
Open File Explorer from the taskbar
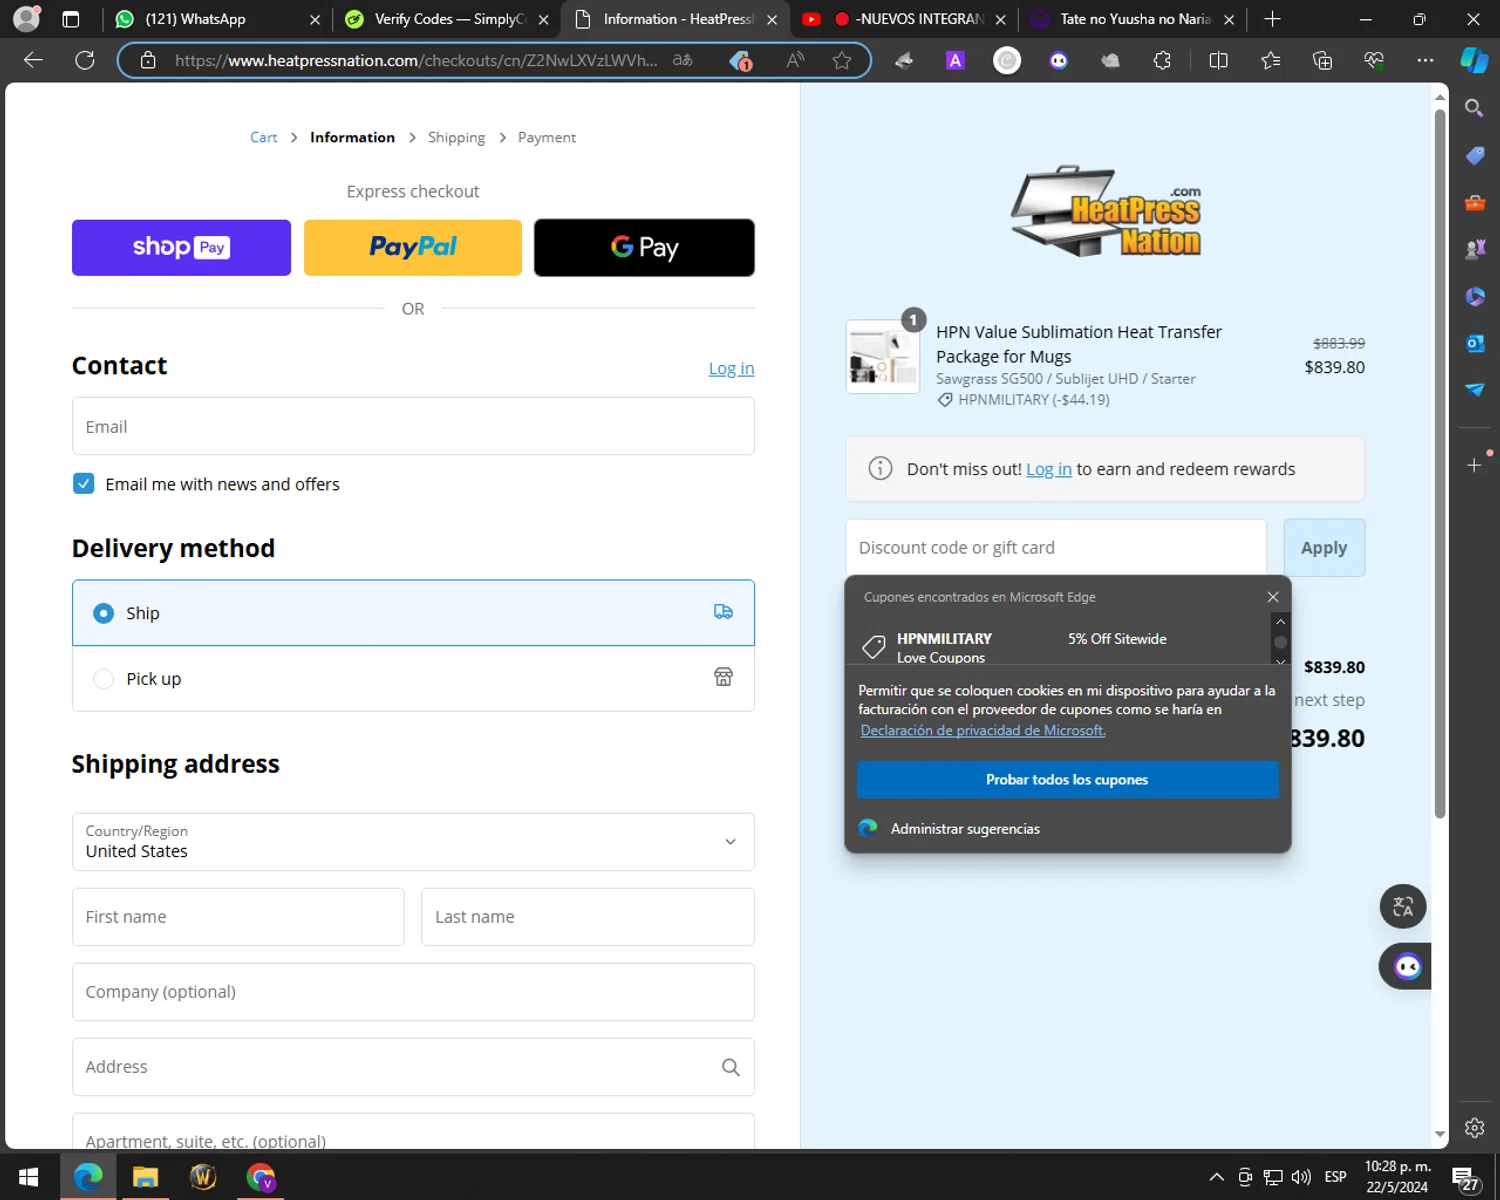point(145,1177)
